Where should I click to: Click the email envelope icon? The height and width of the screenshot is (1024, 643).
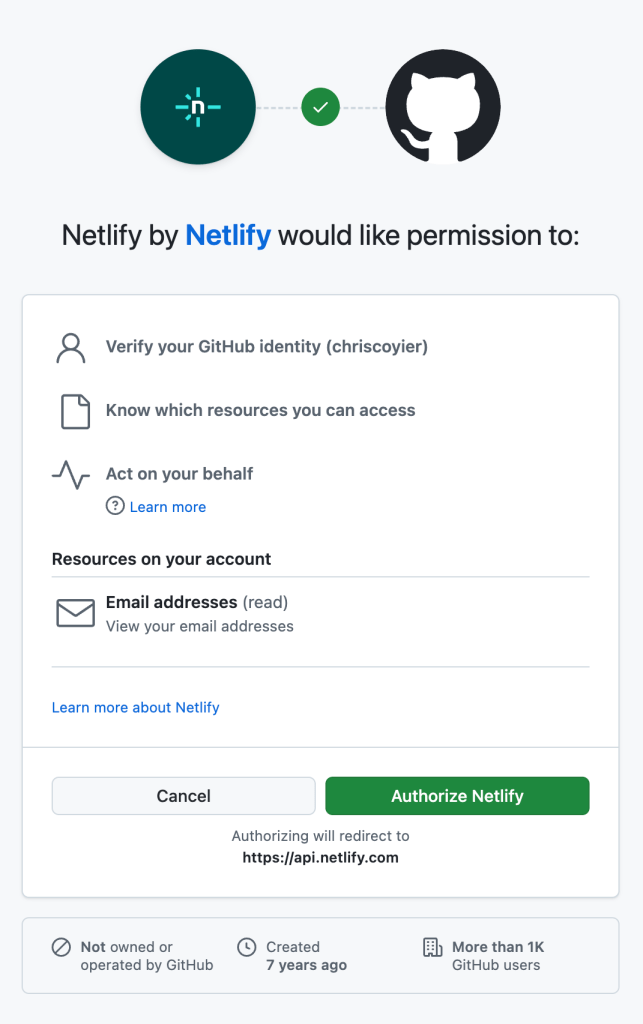[x=75, y=614]
